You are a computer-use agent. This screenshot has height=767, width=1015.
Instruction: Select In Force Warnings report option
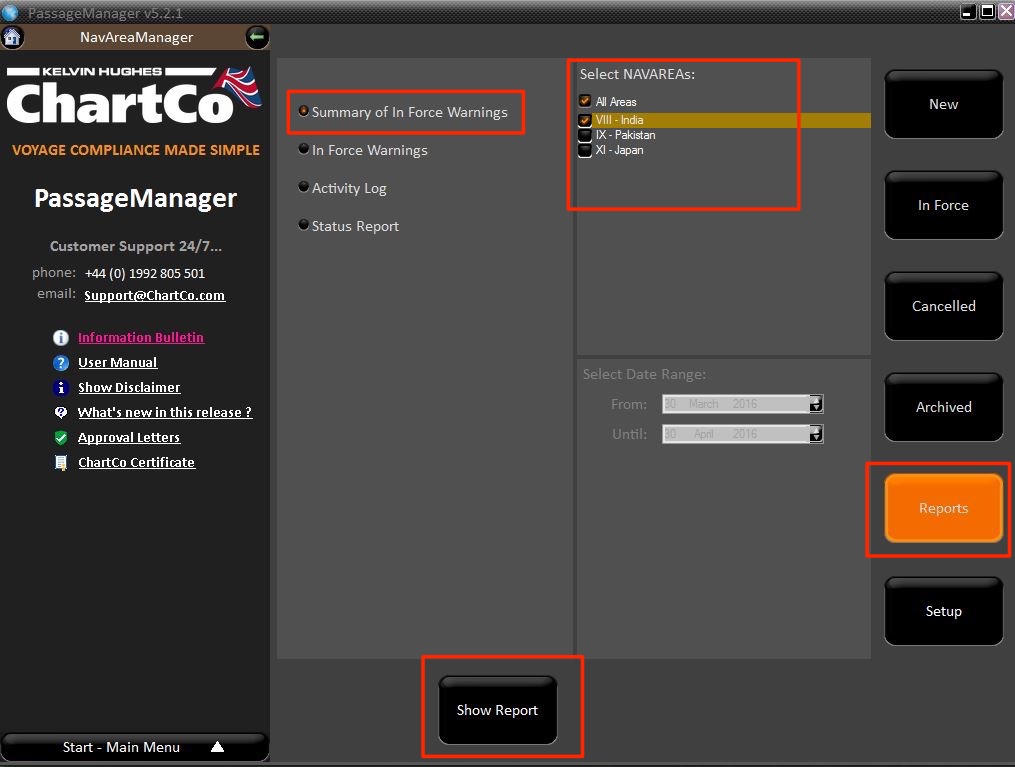[x=362, y=150]
